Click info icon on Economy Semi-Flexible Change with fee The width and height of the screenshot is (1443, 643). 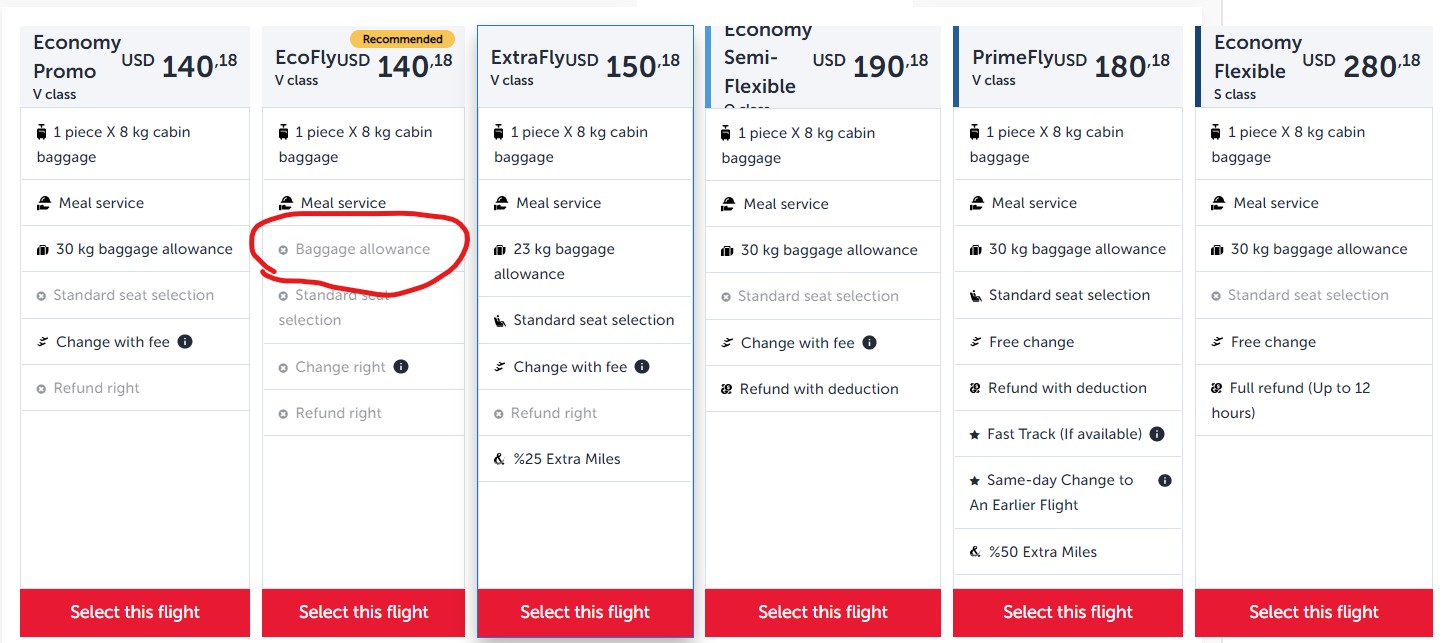coord(870,343)
